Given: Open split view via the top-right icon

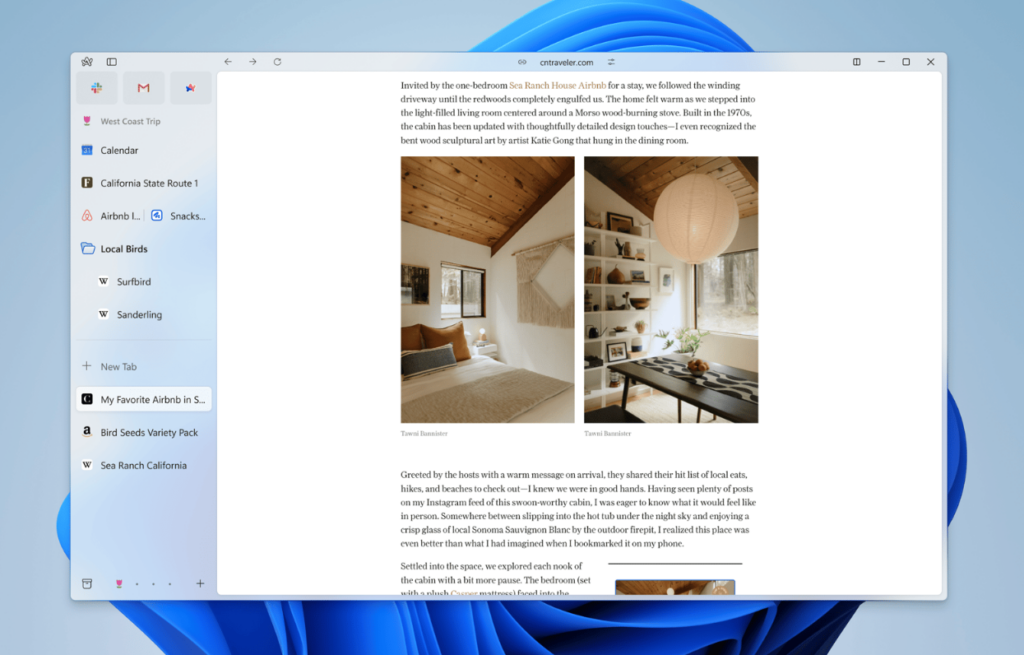Looking at the screenshot, I should 856,61.
